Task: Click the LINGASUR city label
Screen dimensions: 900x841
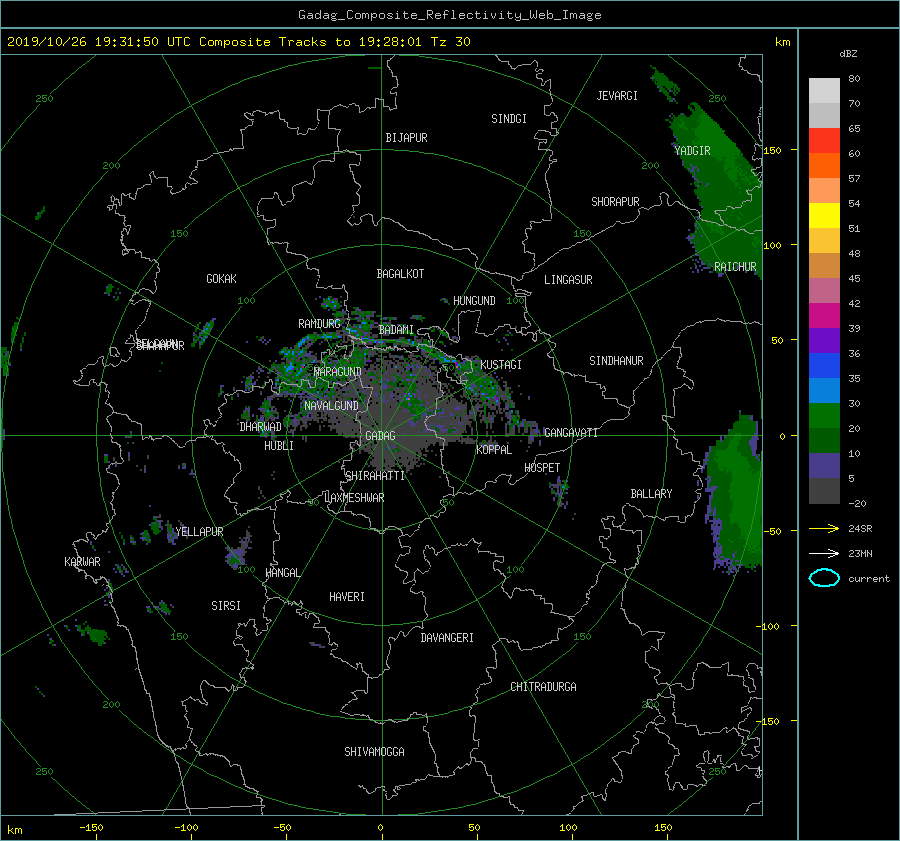Action: (568, 280)
